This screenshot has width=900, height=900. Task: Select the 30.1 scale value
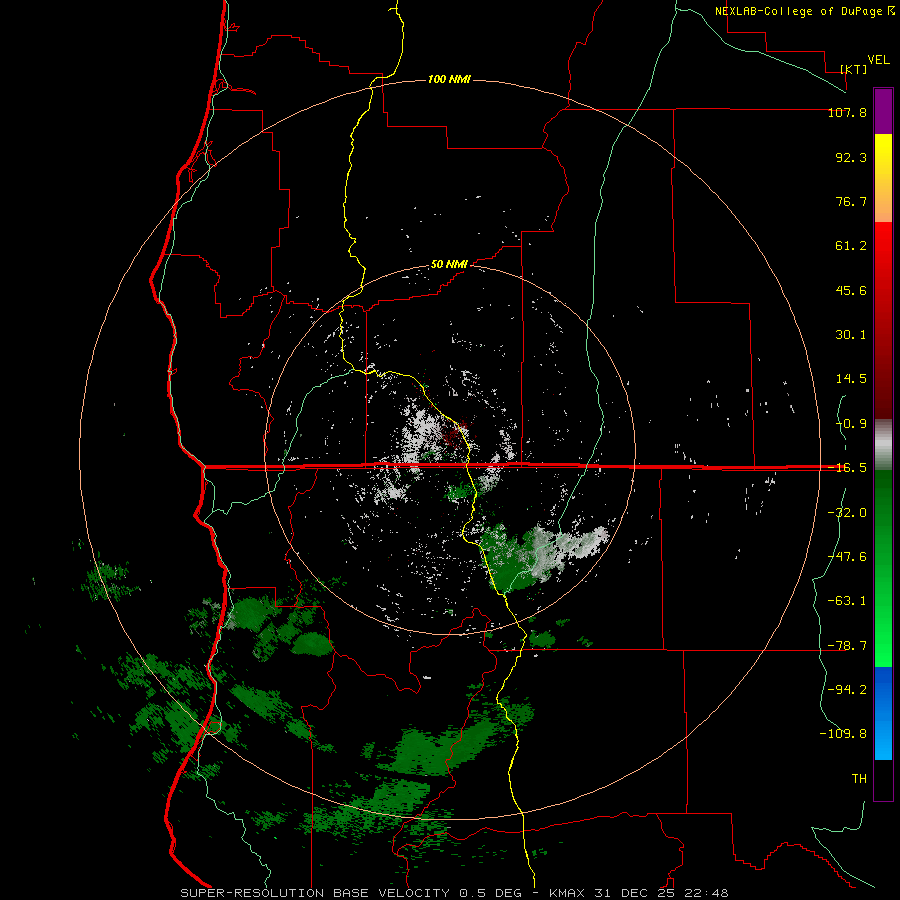[x=851, y=335]
